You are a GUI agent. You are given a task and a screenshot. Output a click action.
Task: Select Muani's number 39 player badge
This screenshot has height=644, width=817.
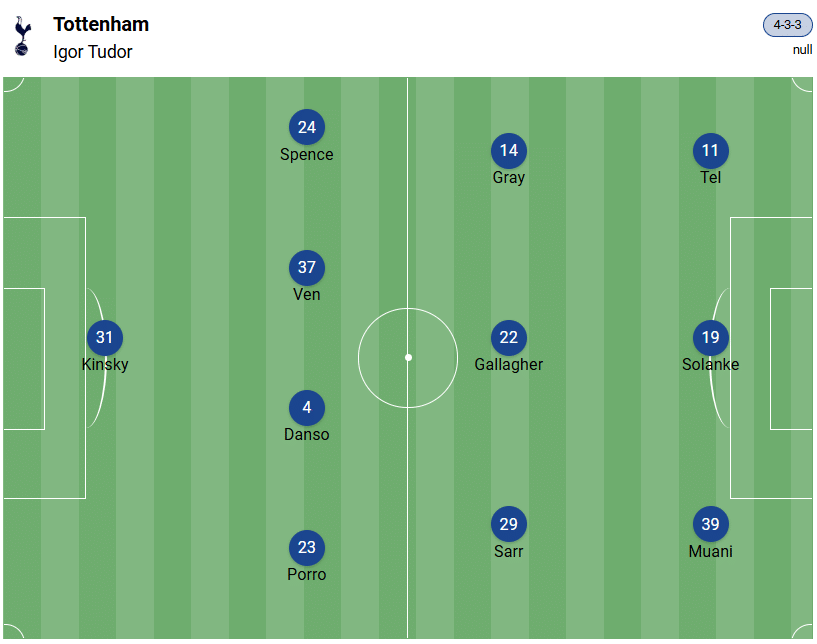tap(711, 525)
